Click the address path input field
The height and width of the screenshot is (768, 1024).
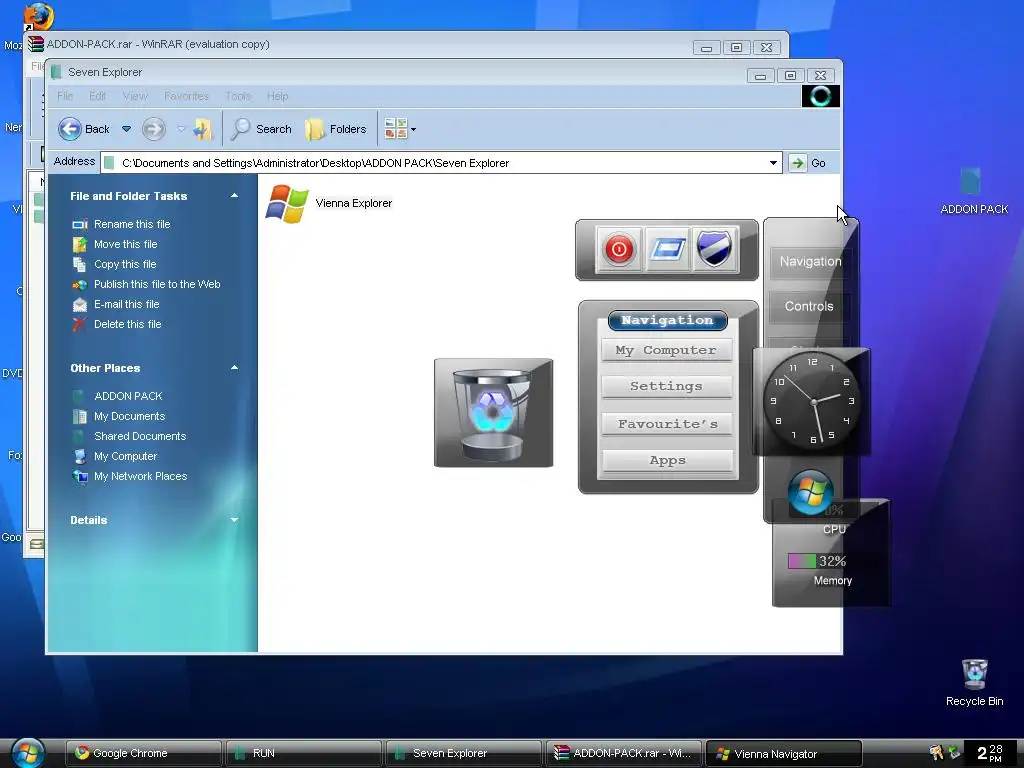point(441,163)
